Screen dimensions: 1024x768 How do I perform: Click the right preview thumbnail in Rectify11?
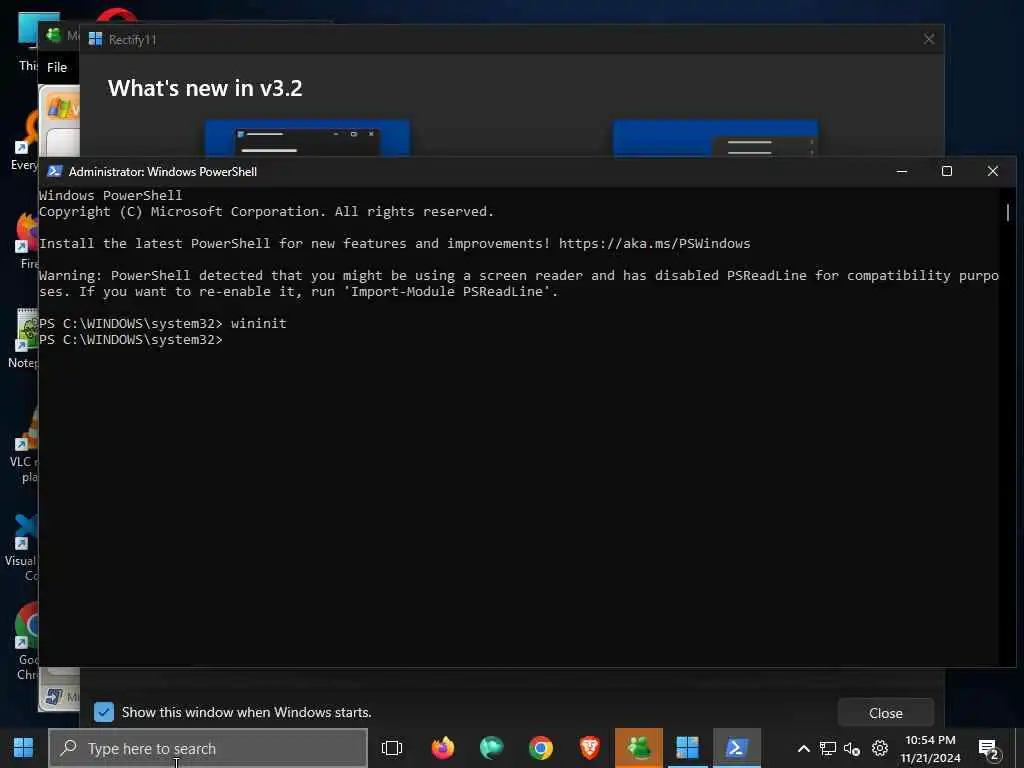tap(715, 138)
